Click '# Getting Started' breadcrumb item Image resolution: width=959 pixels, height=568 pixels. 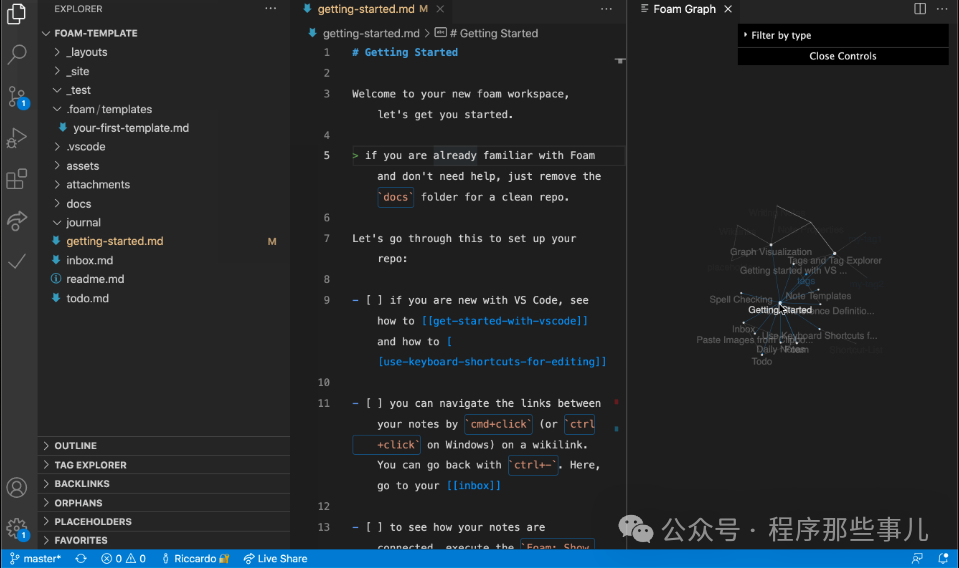point(493,34)
